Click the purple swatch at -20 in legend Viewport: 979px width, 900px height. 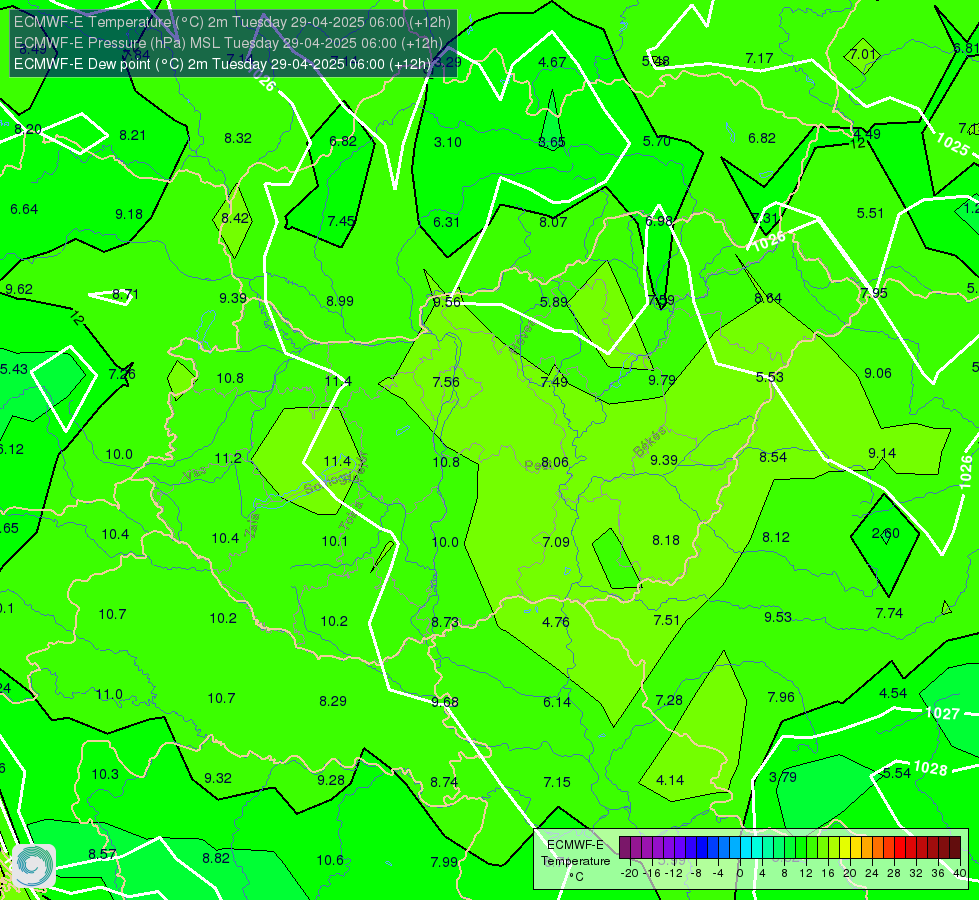click(x=624, y=848)
